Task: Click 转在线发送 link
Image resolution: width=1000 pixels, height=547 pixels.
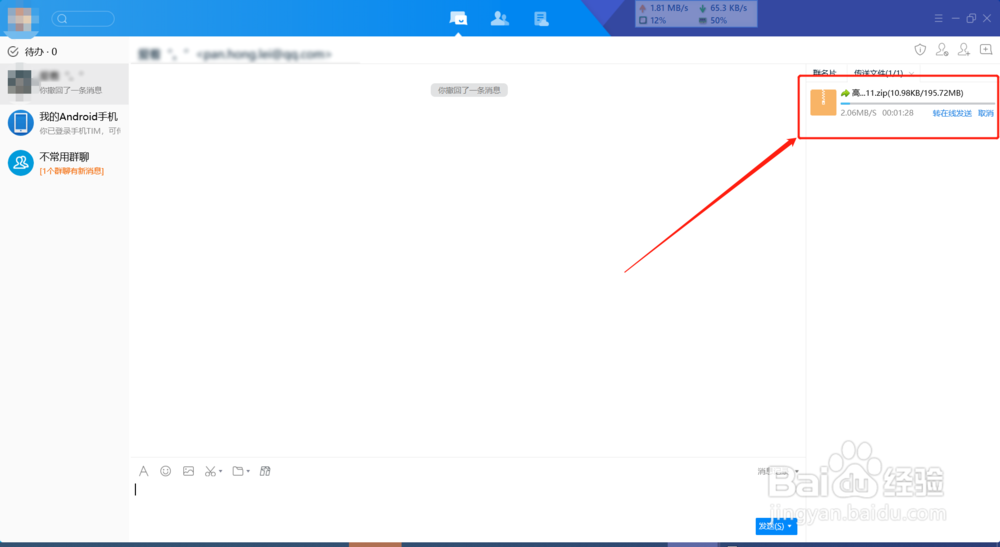Action: (x=952, y=113)
